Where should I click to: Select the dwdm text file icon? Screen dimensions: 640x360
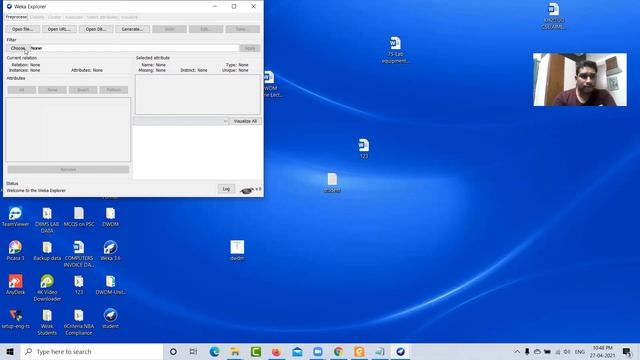[237, 250]
